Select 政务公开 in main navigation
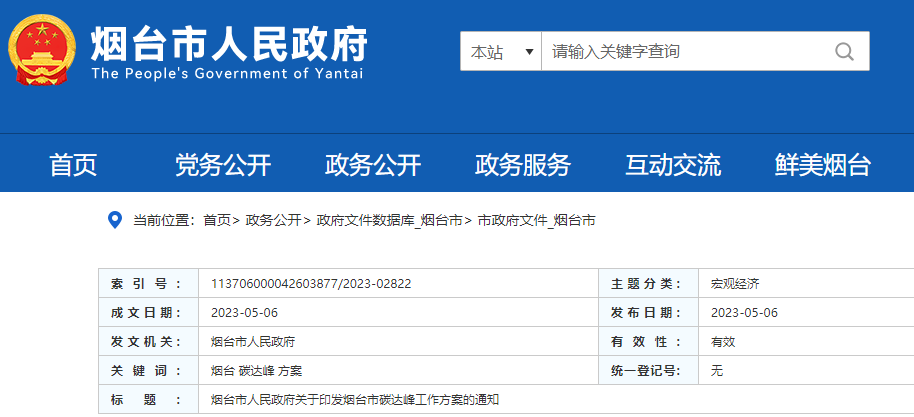 (373, 165)
